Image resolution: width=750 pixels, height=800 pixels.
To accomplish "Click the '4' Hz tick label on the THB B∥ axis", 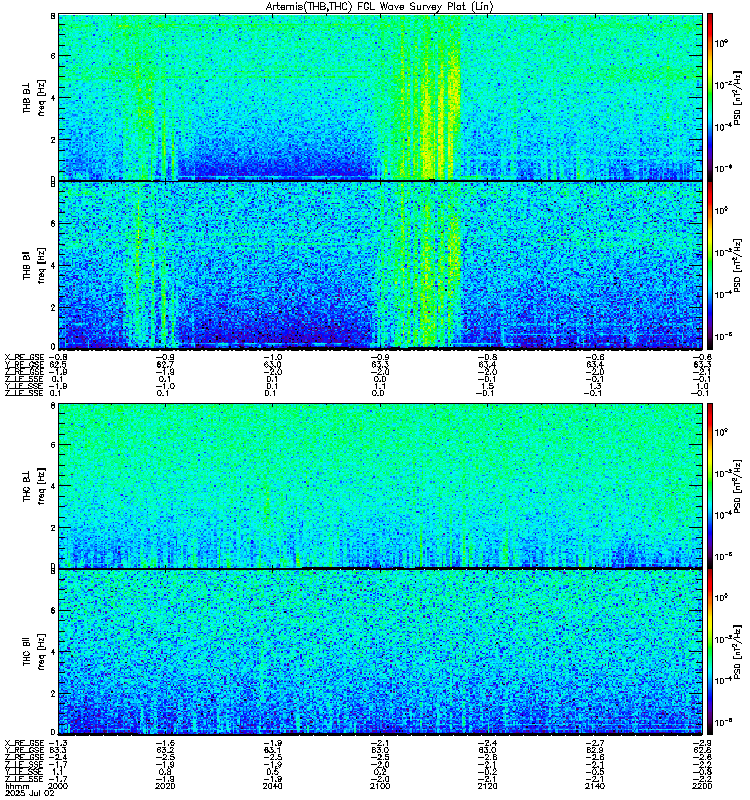I will [53, 265].
